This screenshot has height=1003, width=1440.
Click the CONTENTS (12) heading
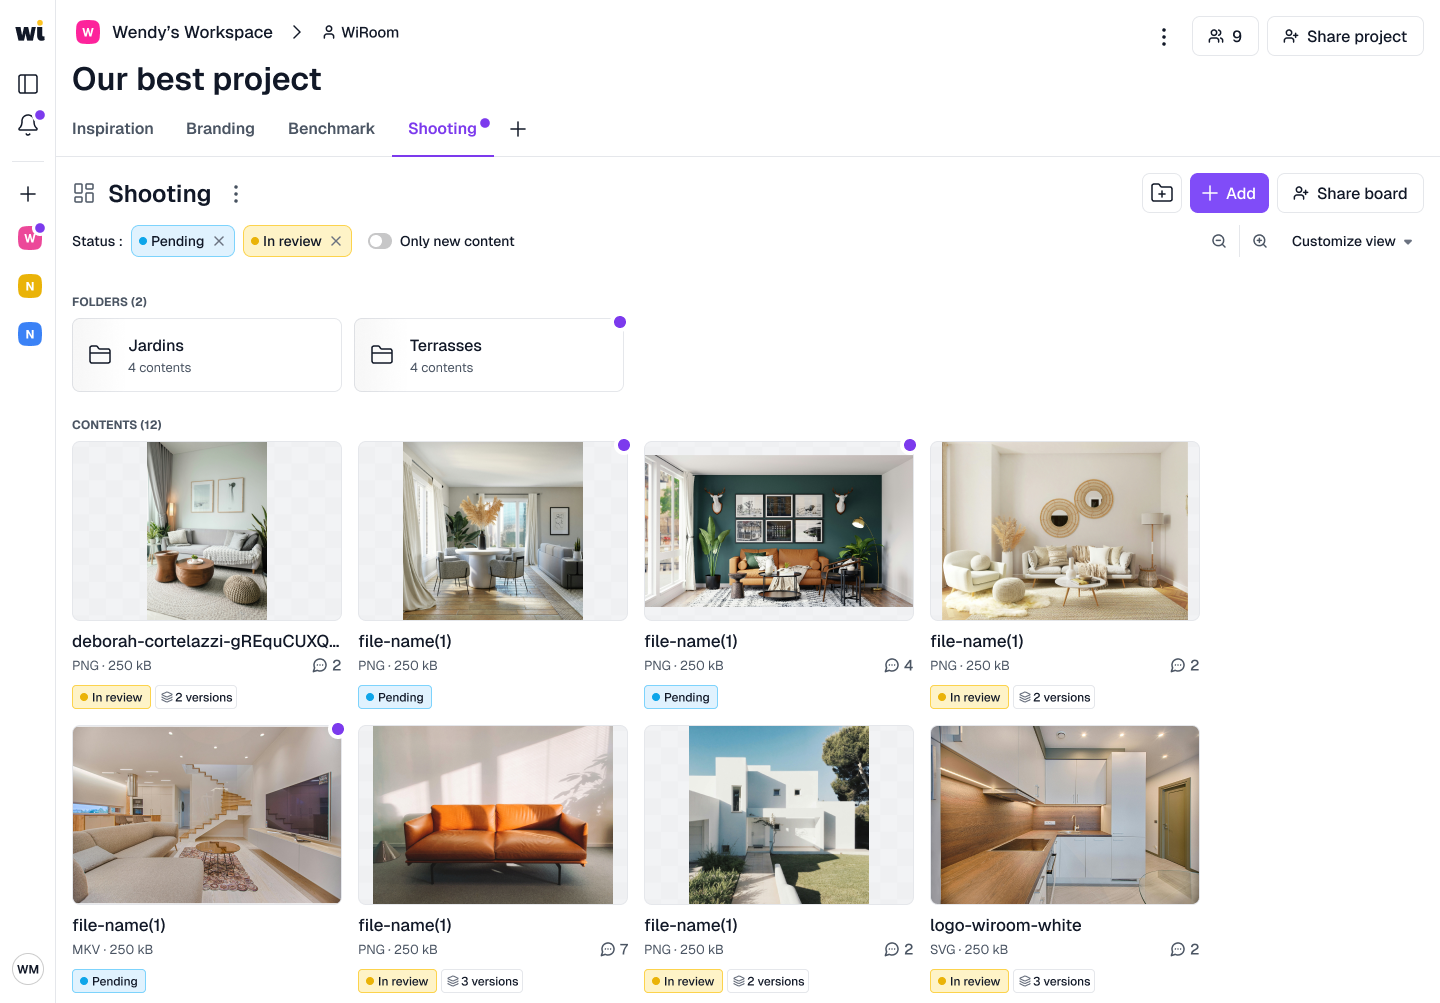(x=117, y=425)
